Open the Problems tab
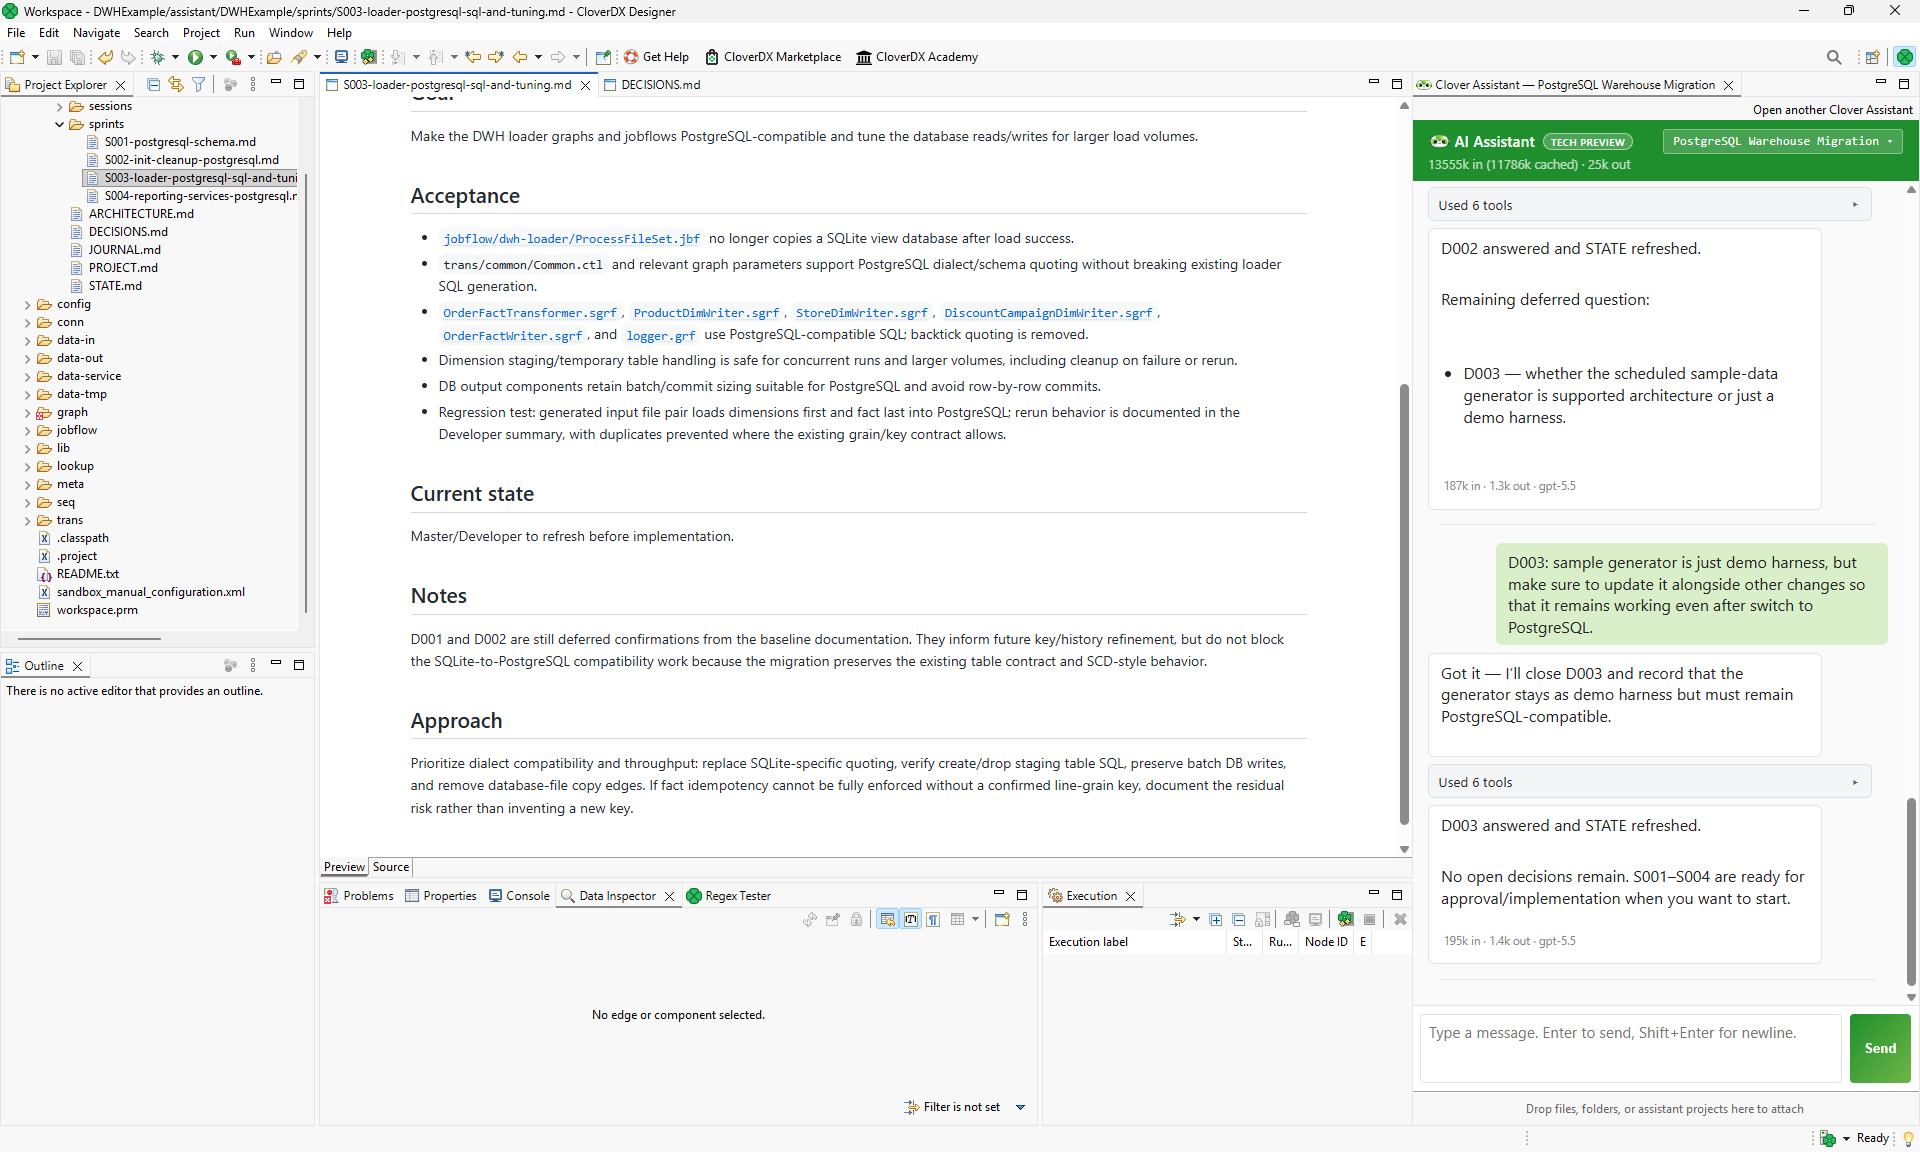Image resolution: width=1920 pixels, height=1152 pixels. [x=358, y=896]
